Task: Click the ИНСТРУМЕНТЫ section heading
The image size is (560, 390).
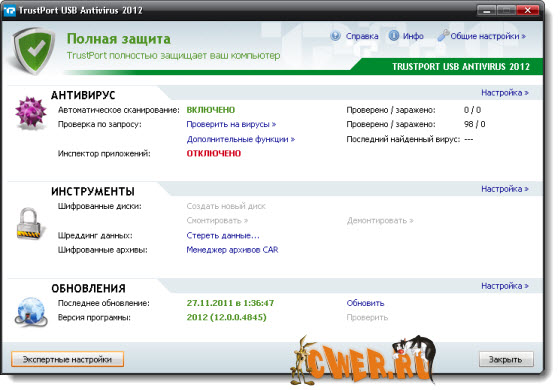Action: click(92, 191)
